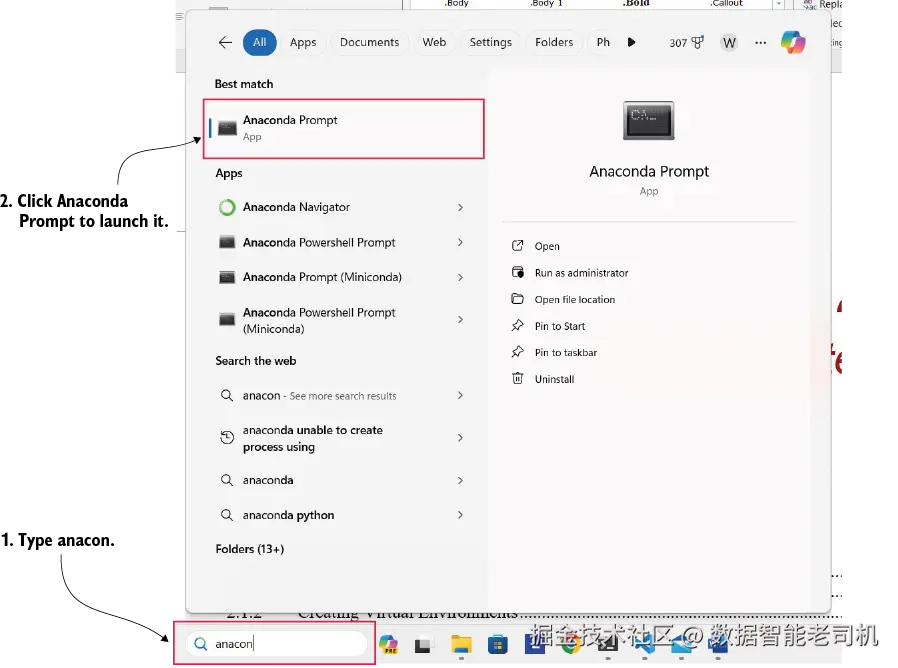Image resolution: width=898 pixels, height=668 pixels.
Task: Select the Apps filter tab
Action: (x=303, y=42)
